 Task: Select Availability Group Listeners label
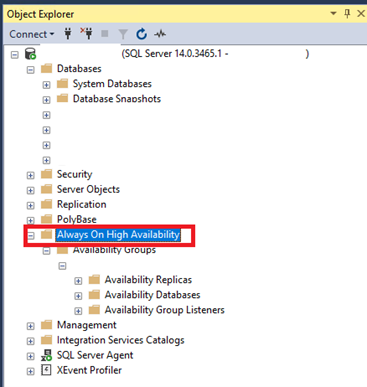coord(165,310)
